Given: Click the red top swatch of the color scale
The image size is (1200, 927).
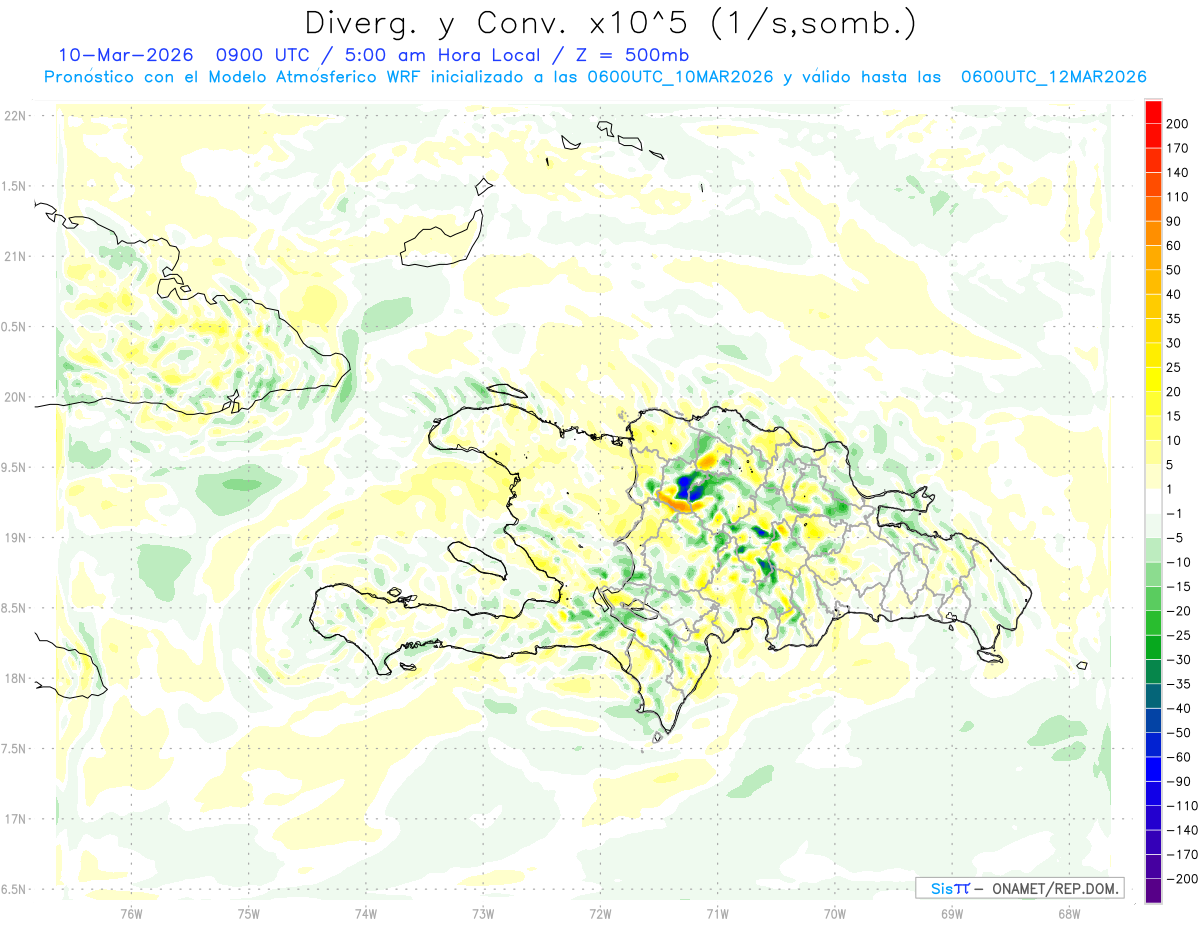Looking at the screenshot, I should [x=1153, y=113].
